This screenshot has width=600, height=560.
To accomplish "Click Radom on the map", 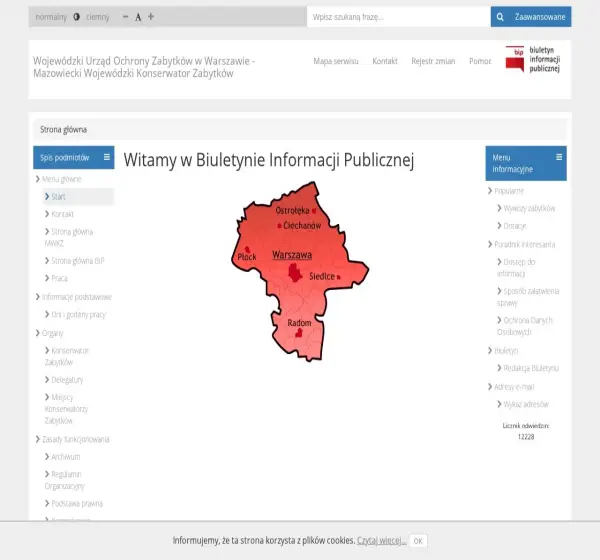I will [299, 323].
